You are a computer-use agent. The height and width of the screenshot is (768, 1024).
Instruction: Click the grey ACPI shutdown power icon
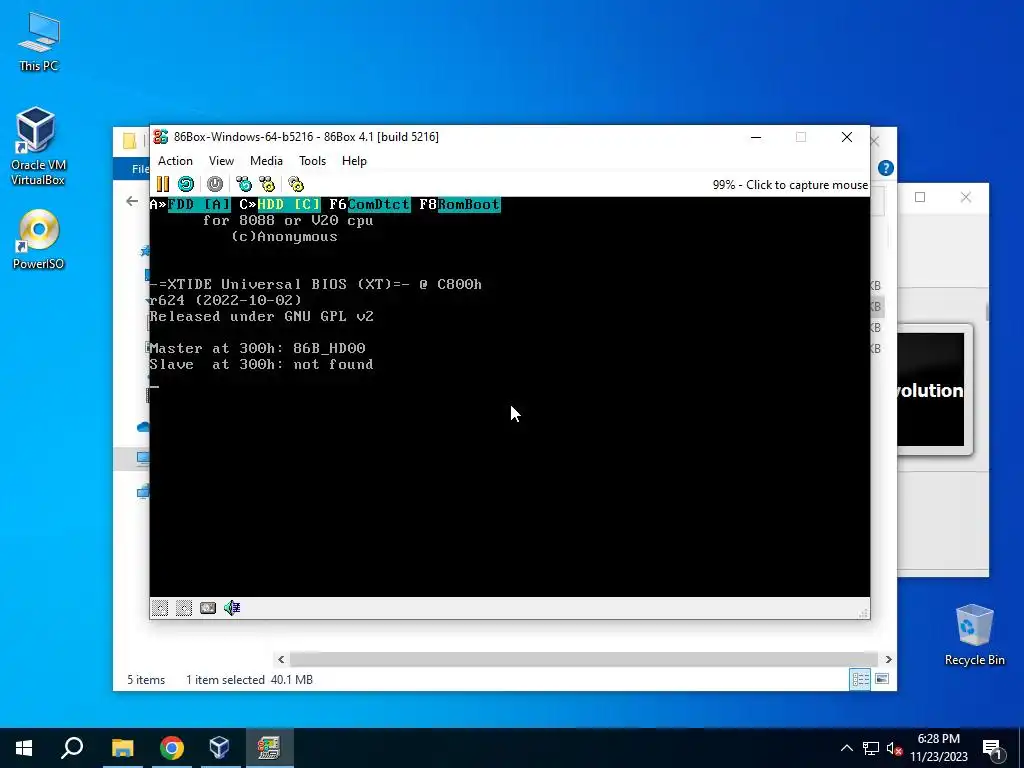coord(215,184)
